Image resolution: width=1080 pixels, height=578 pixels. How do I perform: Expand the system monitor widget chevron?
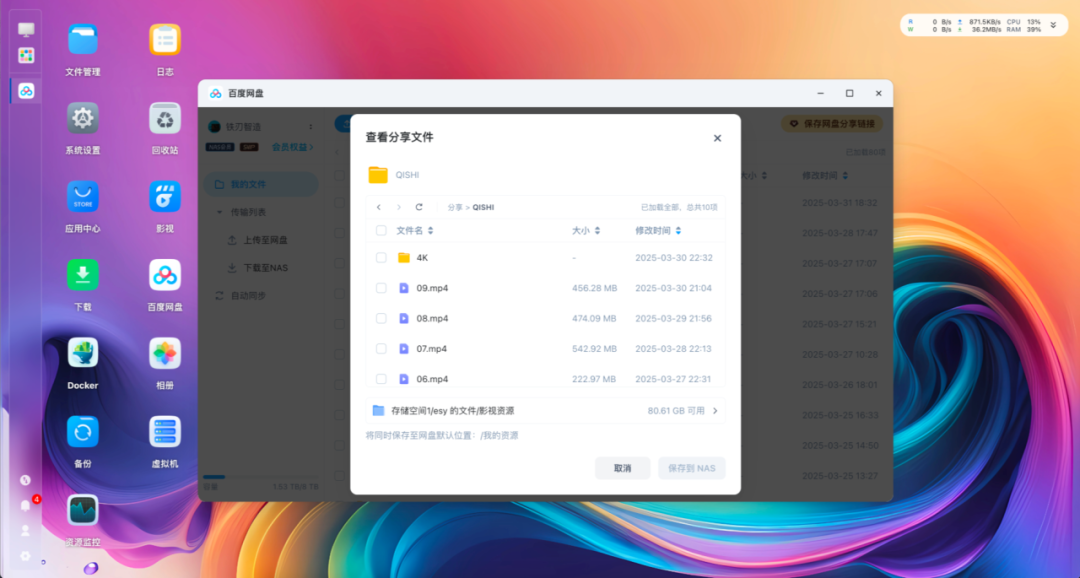[1053, 25]
